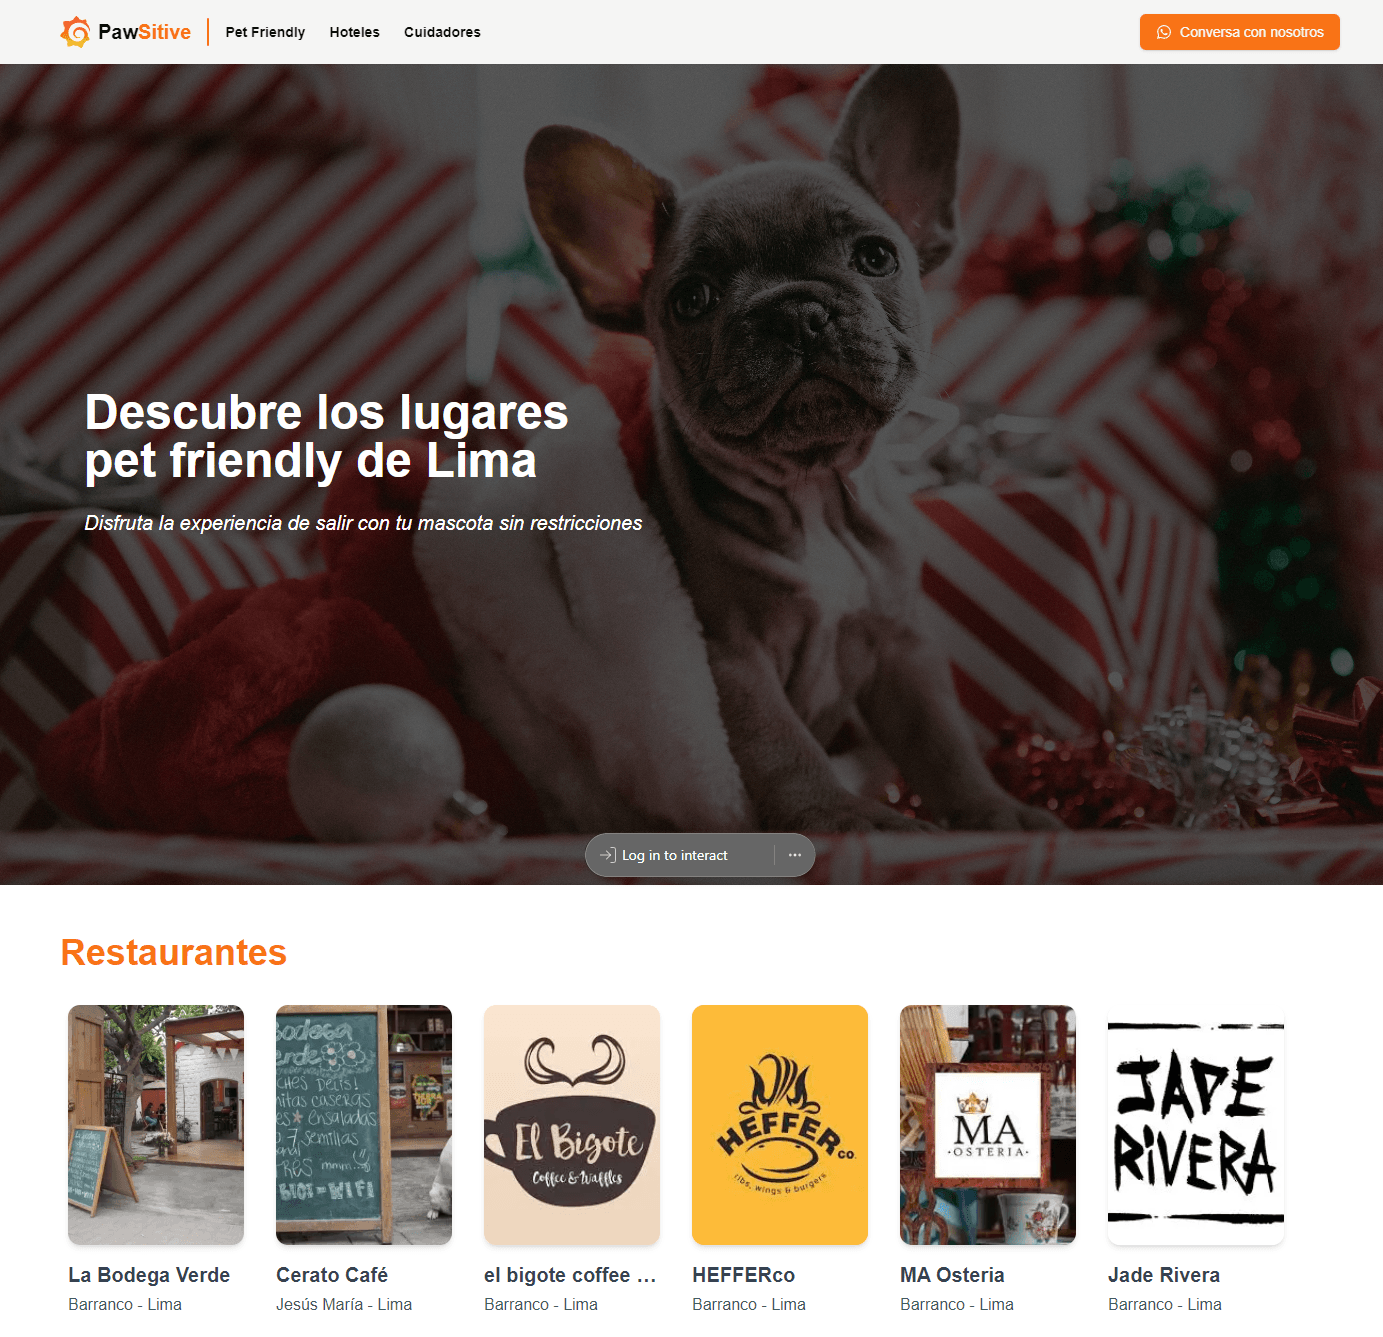Image resolution: width=1383 pixels, height=1337 pixels.
Task: Click the PawSitive brand name text
Action: (x=144, y=32)
